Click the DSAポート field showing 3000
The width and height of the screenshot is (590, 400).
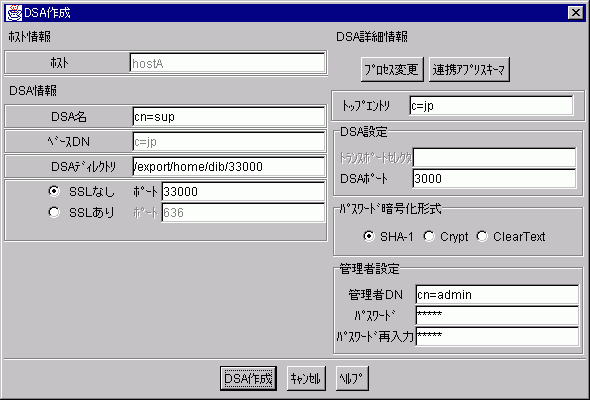[494, 178]
